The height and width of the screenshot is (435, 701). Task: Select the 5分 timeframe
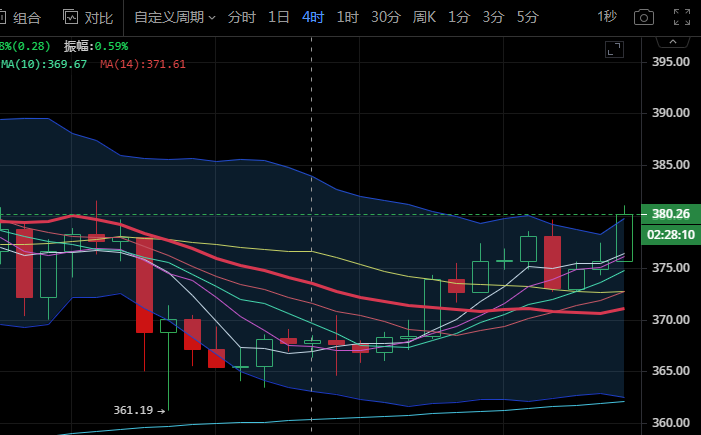(528, 17)
